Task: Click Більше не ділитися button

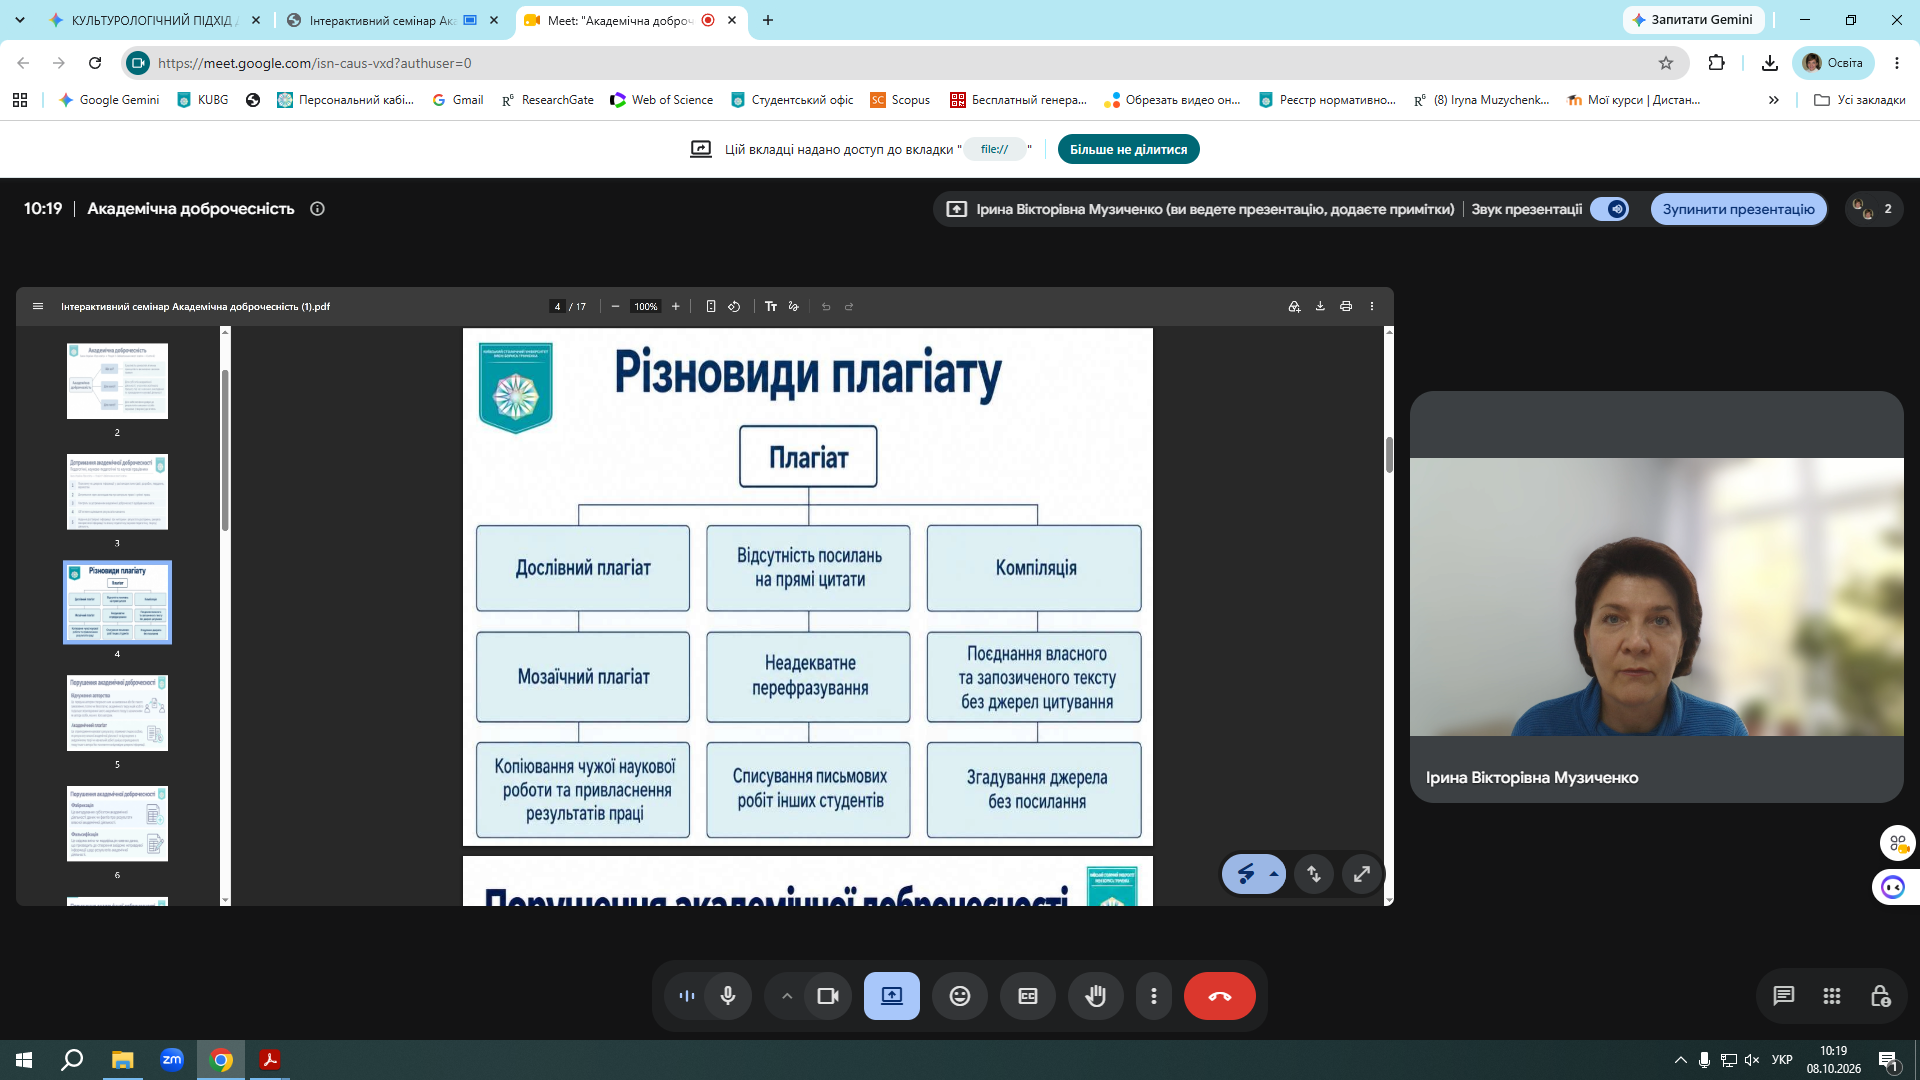Action: point(1128,149)
